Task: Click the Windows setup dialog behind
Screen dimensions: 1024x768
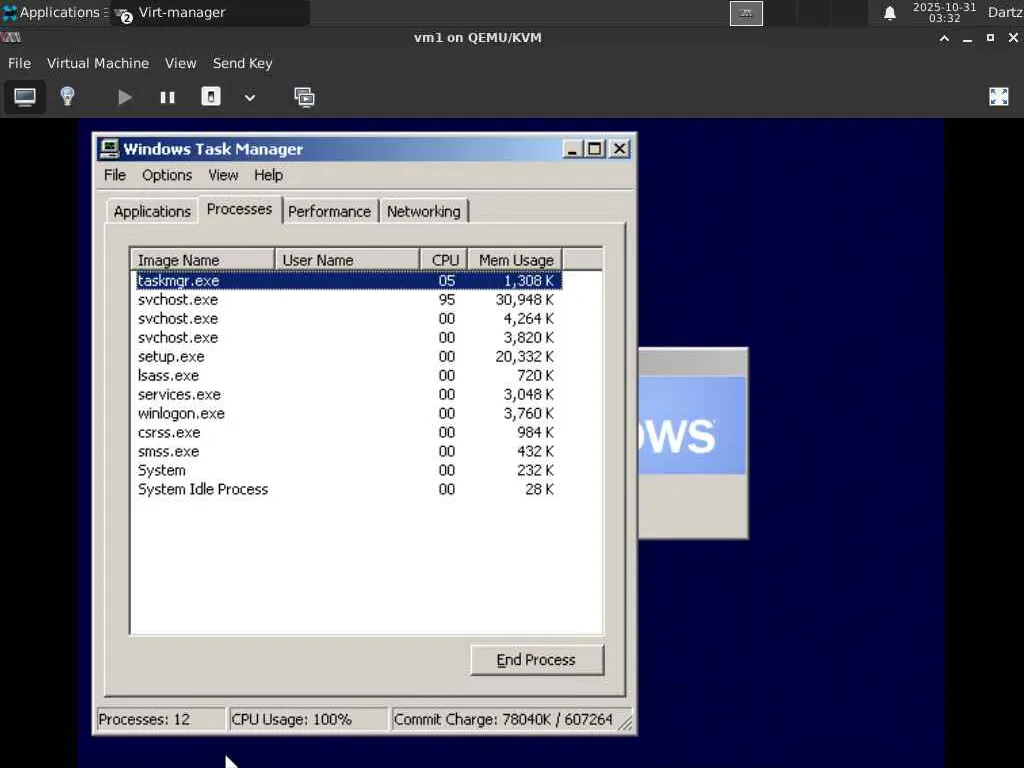Action: pyautogui.click(x=693, y=443)
